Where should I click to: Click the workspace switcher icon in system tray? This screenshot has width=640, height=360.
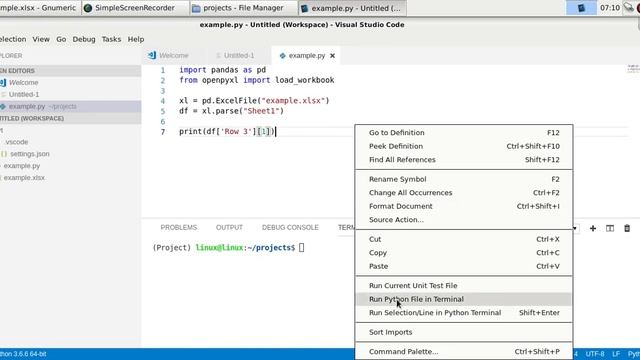581,8
